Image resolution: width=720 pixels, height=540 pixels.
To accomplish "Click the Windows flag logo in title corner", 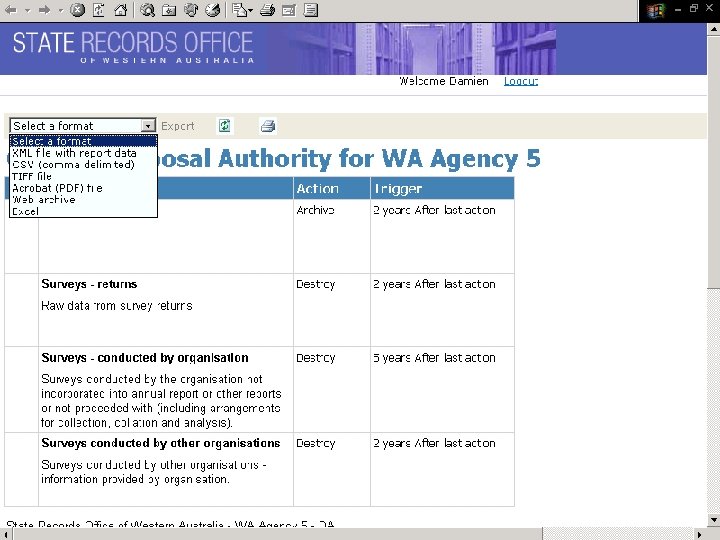I will tap(655, 11).
